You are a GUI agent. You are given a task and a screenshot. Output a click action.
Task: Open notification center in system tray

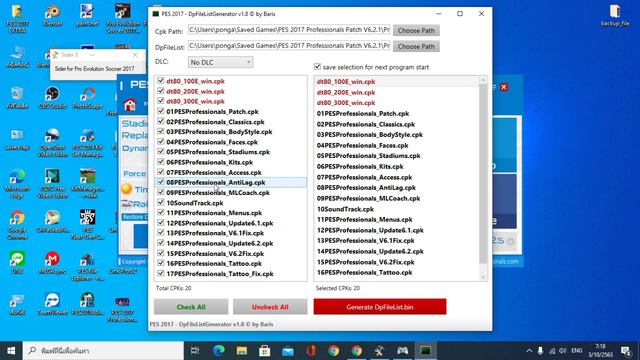(626, 351)
